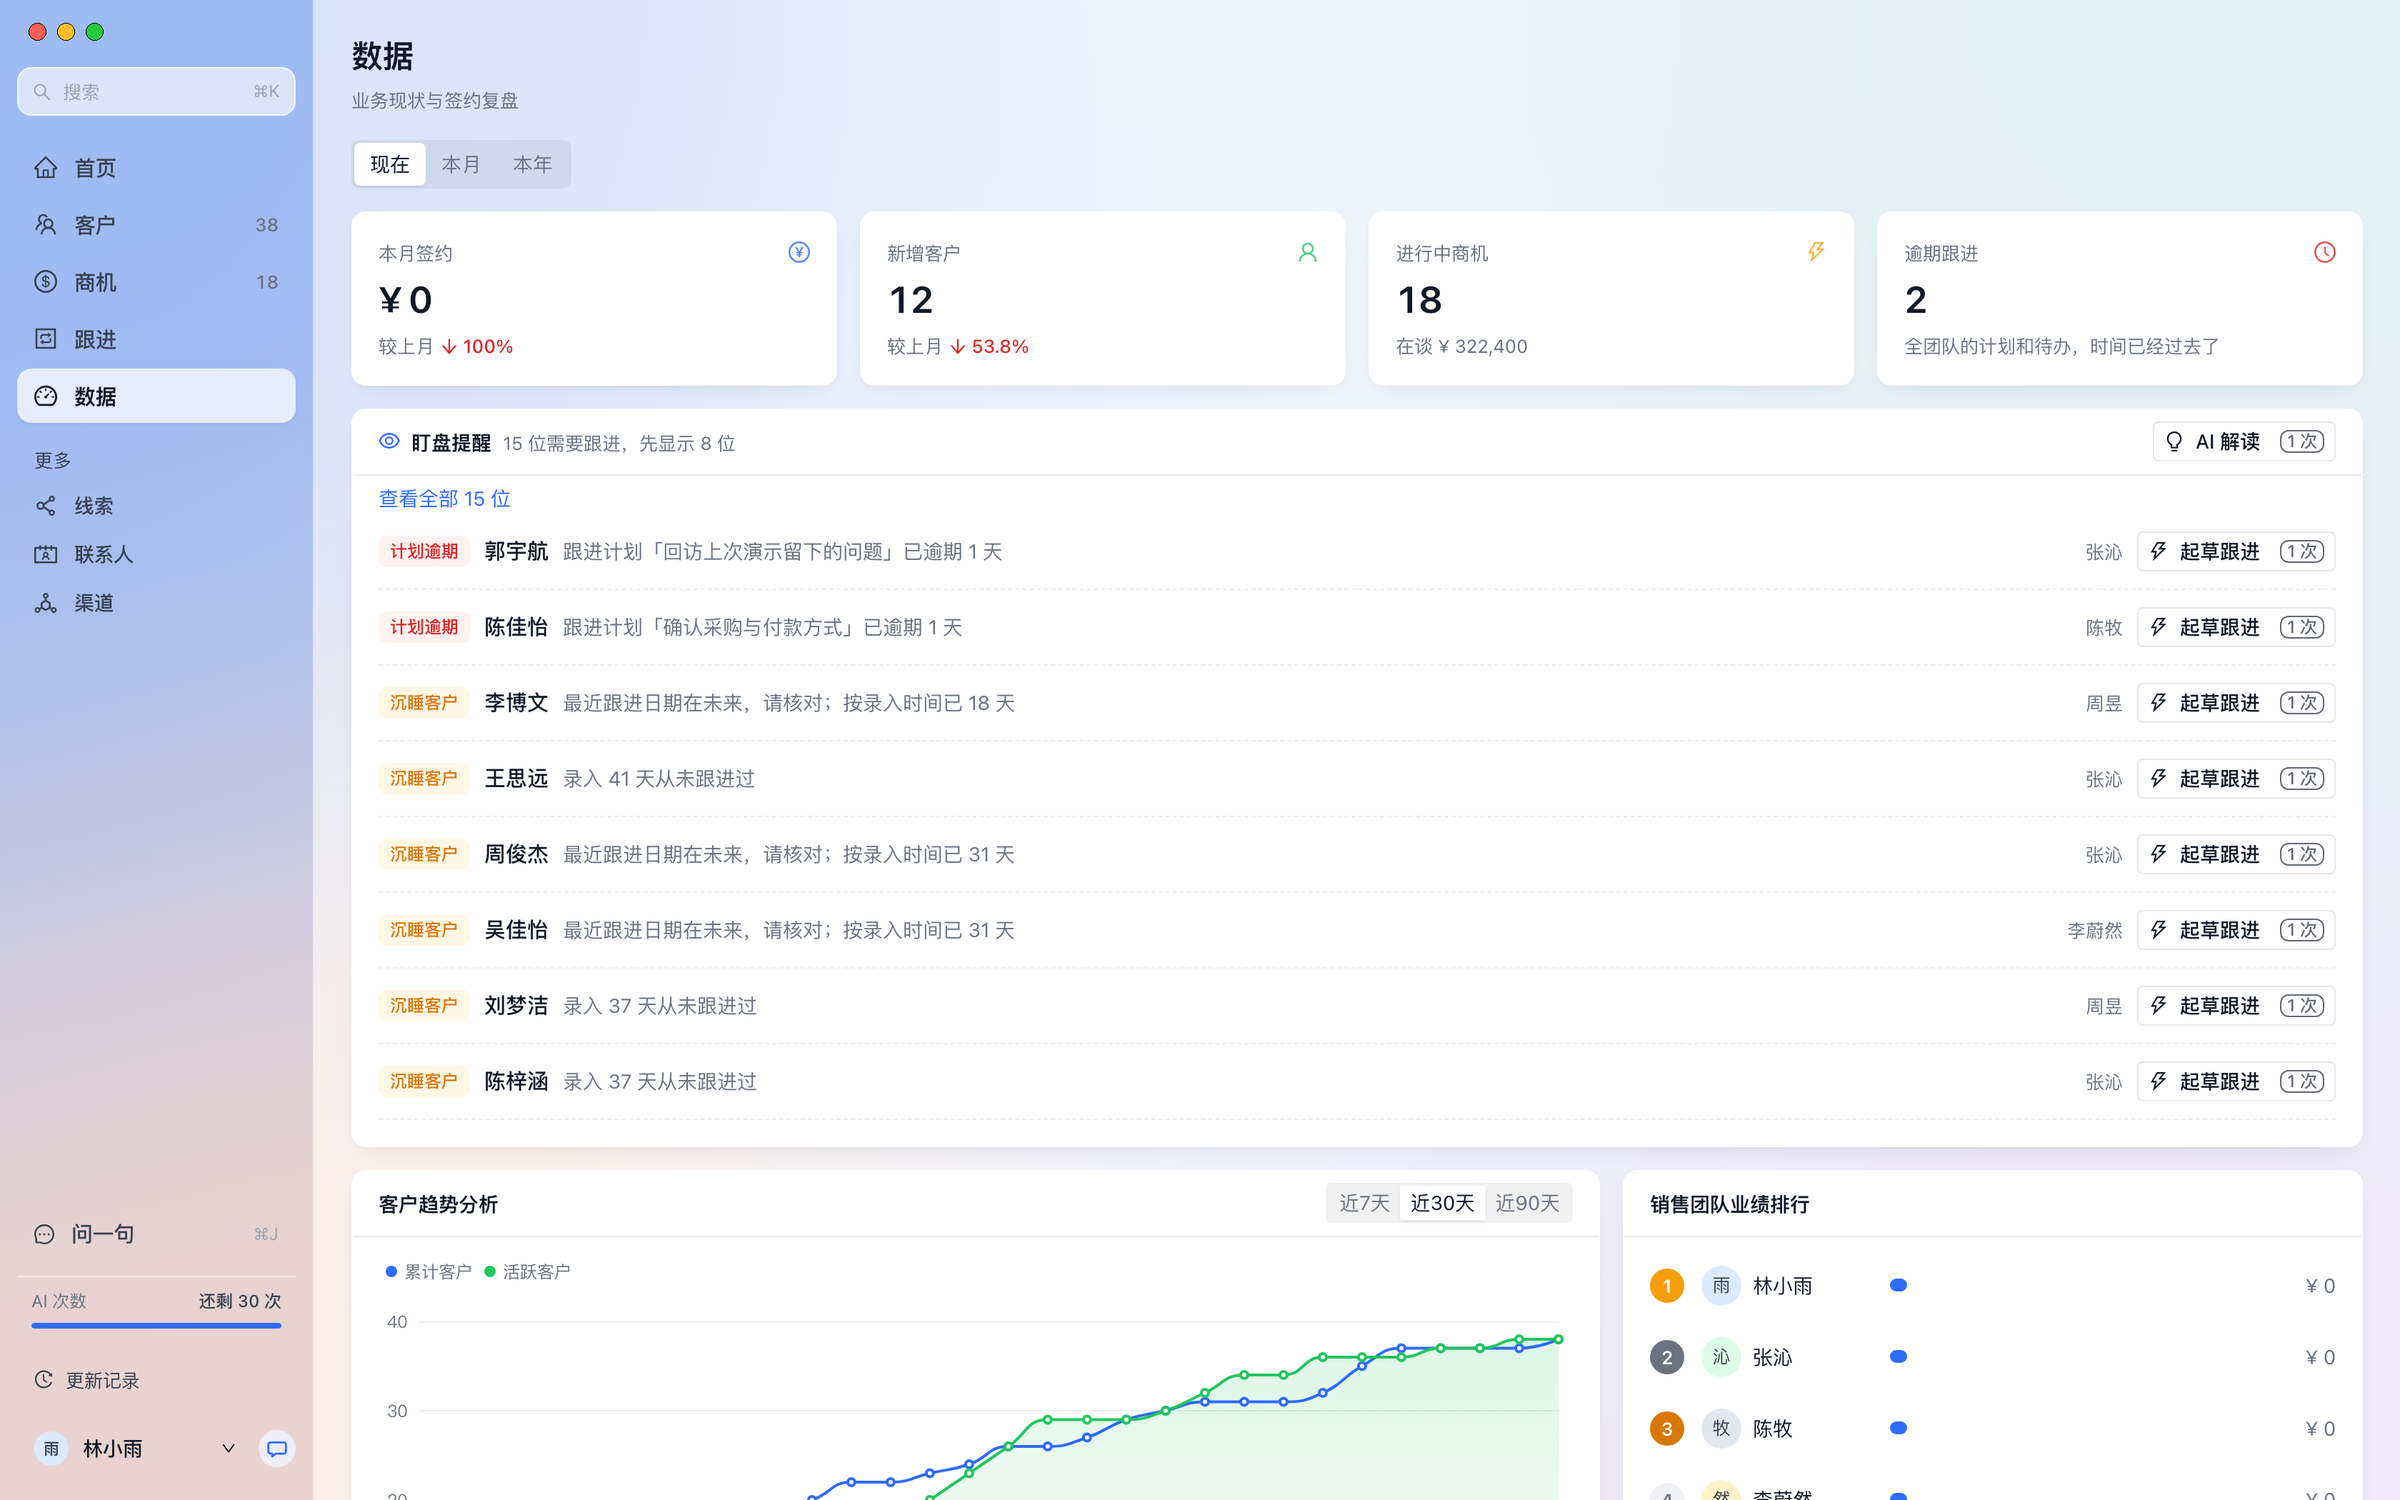This screenshot has width=2400, height=1500.
Task: Focus the 搜索 search field
Action: click(x=156, y=92)
